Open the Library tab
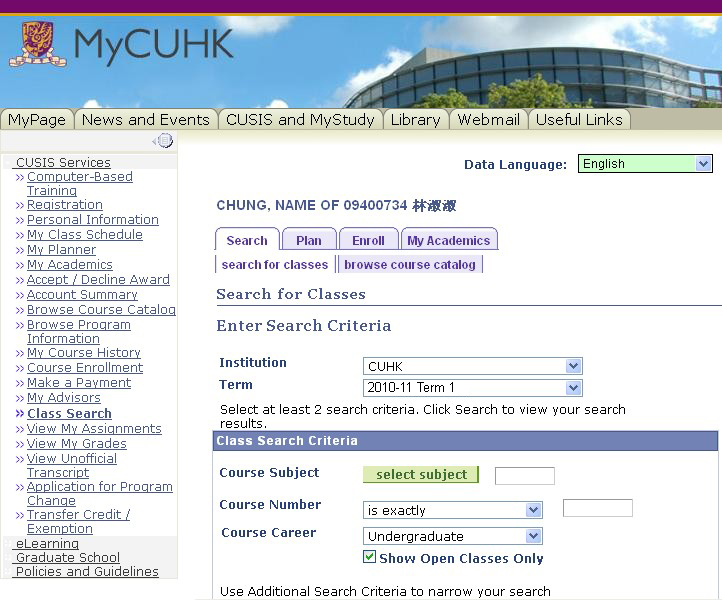This screenshot has width=722, height=600. point(416,120)
